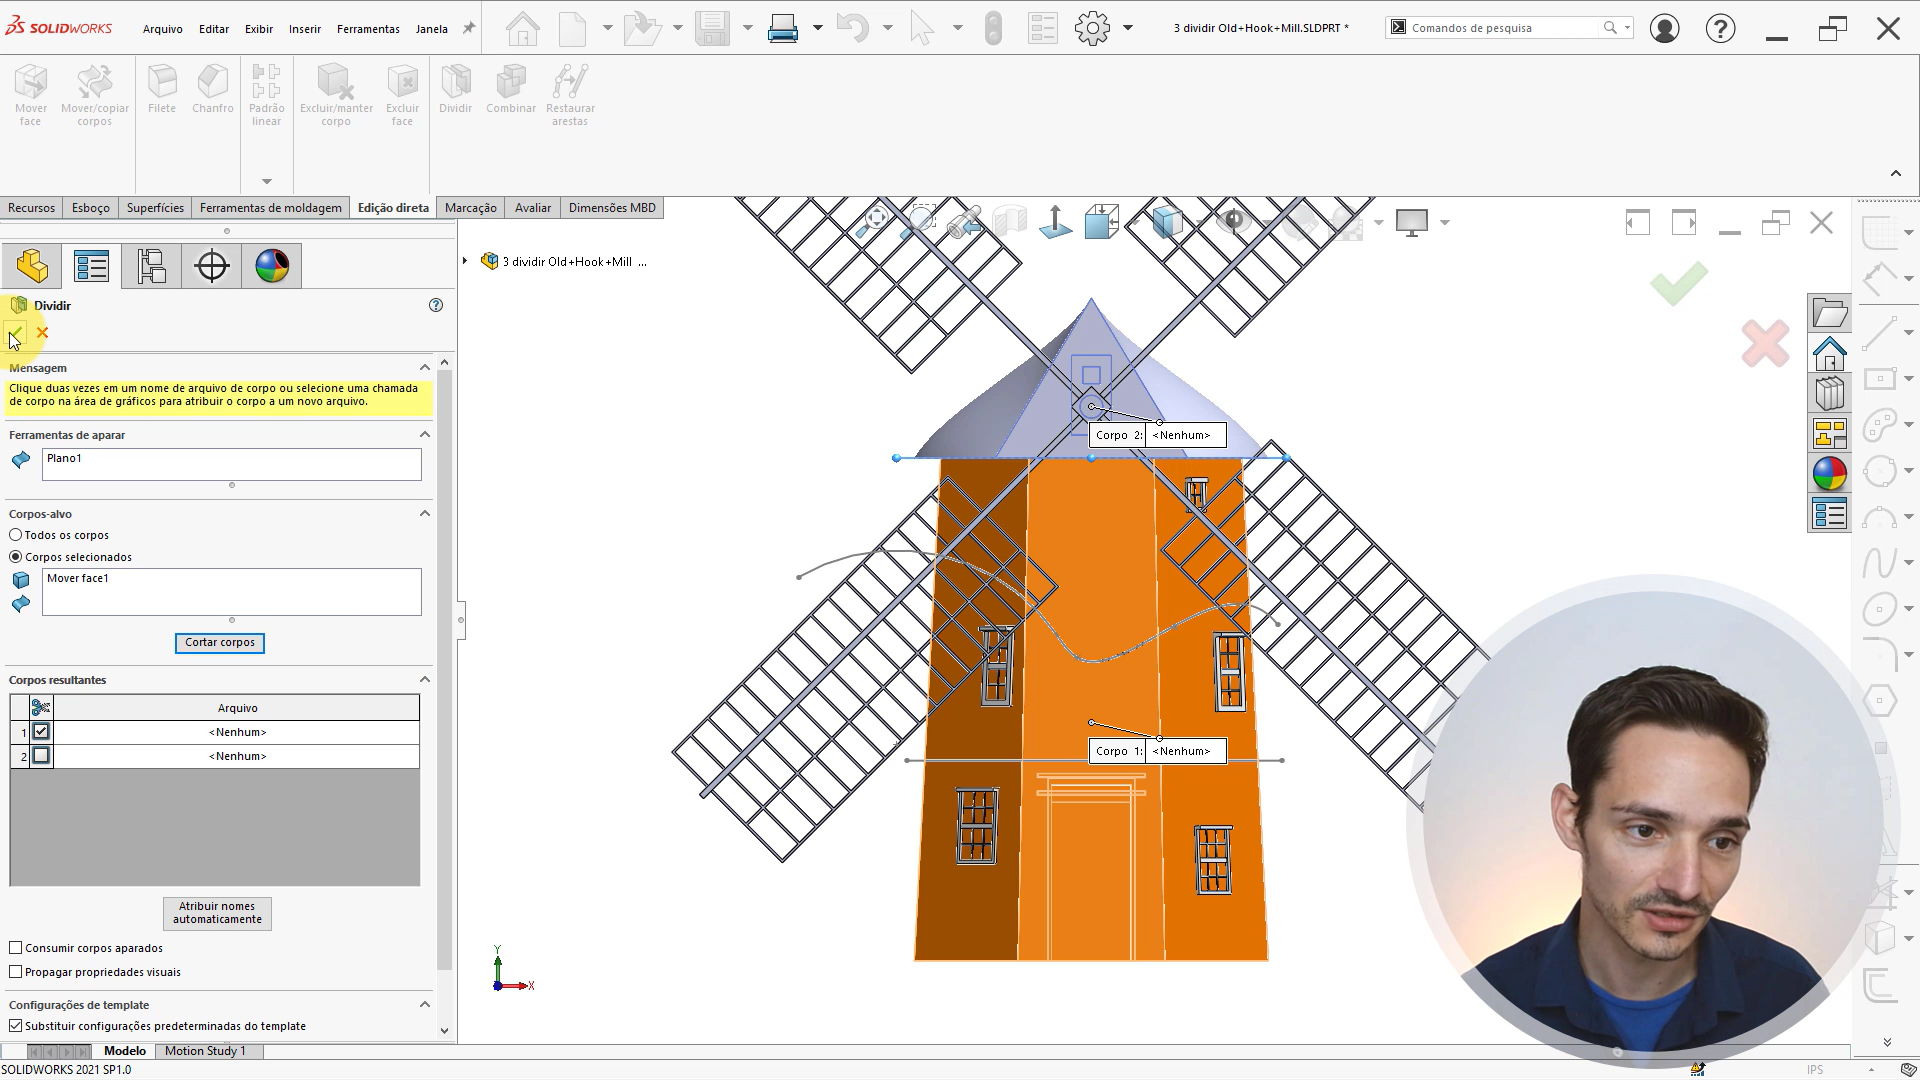Select Todos os corpos radio button
Viewport: 1920px width, 1080px height.
tap(16, 535)
